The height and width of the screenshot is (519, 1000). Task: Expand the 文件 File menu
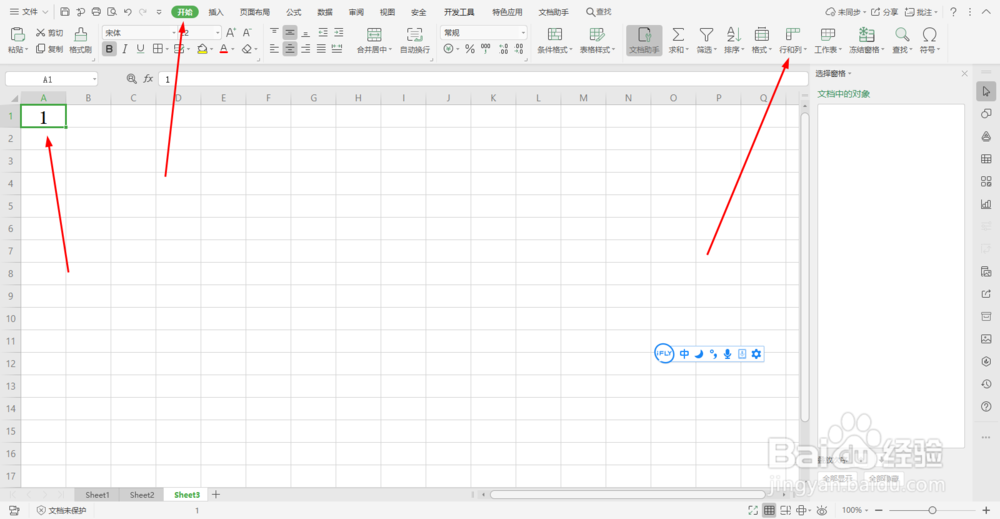29,12
